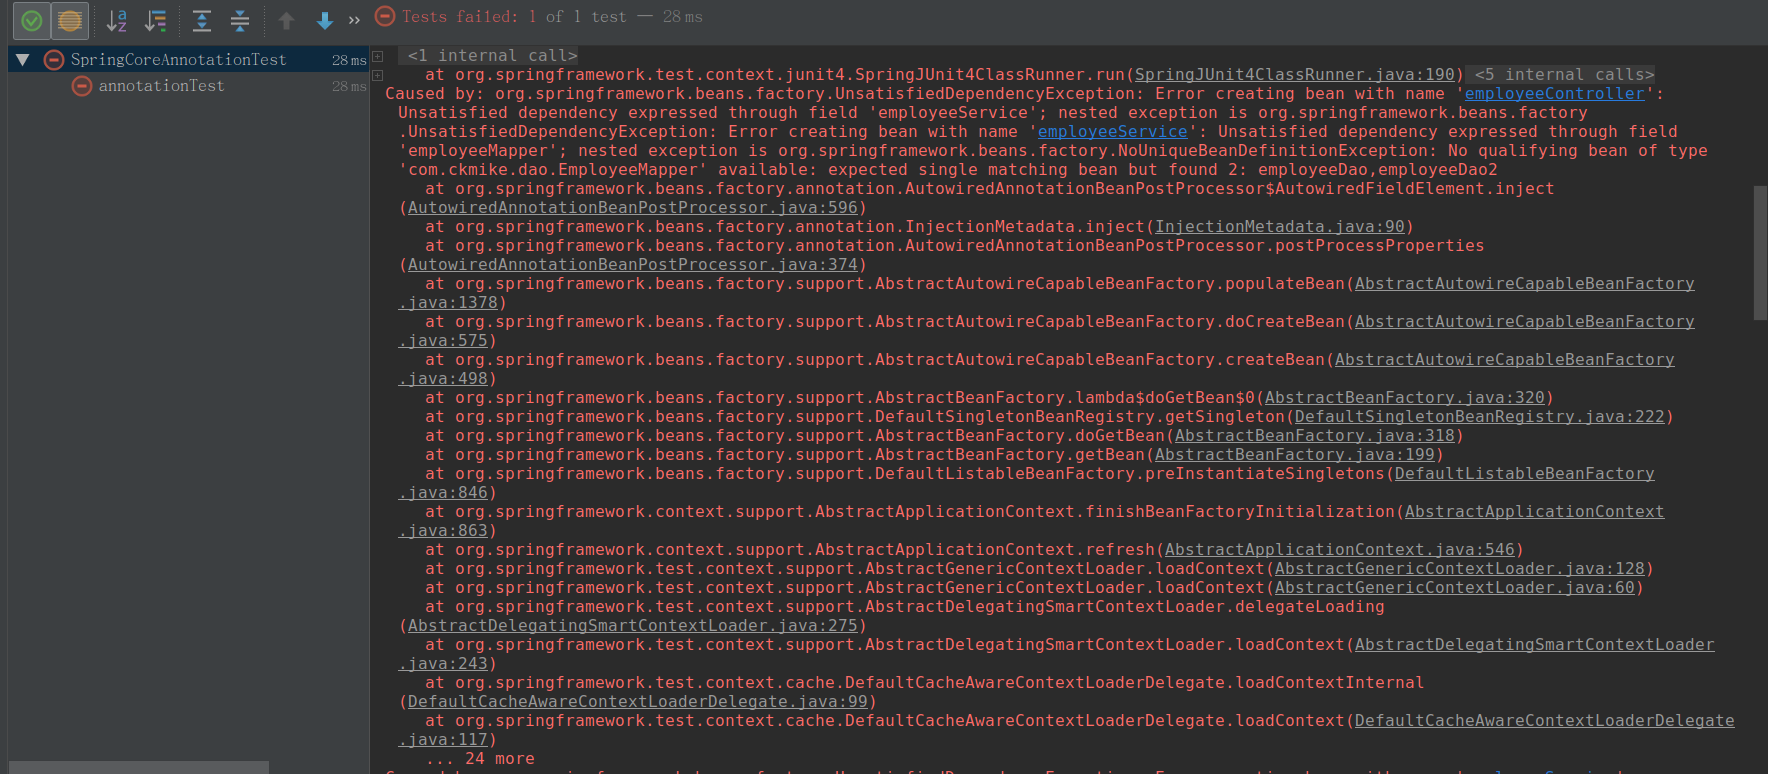Show more toolbar actions chevron

click(x=354, y=20)
